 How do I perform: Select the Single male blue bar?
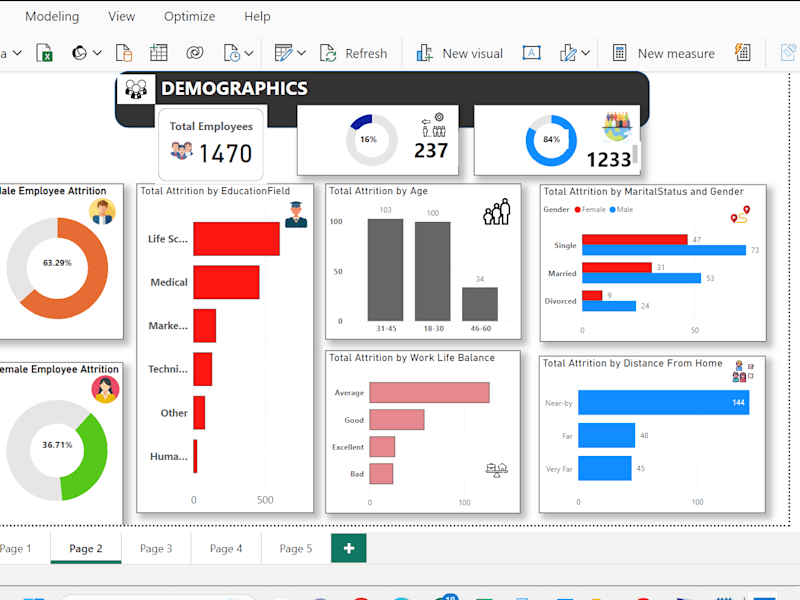(x=664, y=250)
